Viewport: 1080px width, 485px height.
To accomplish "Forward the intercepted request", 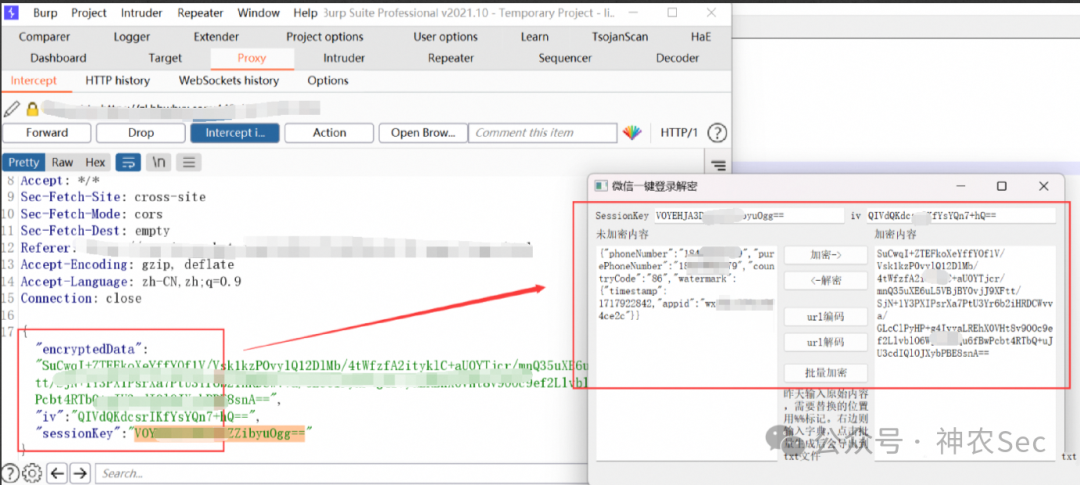I will tap(47, 133).
